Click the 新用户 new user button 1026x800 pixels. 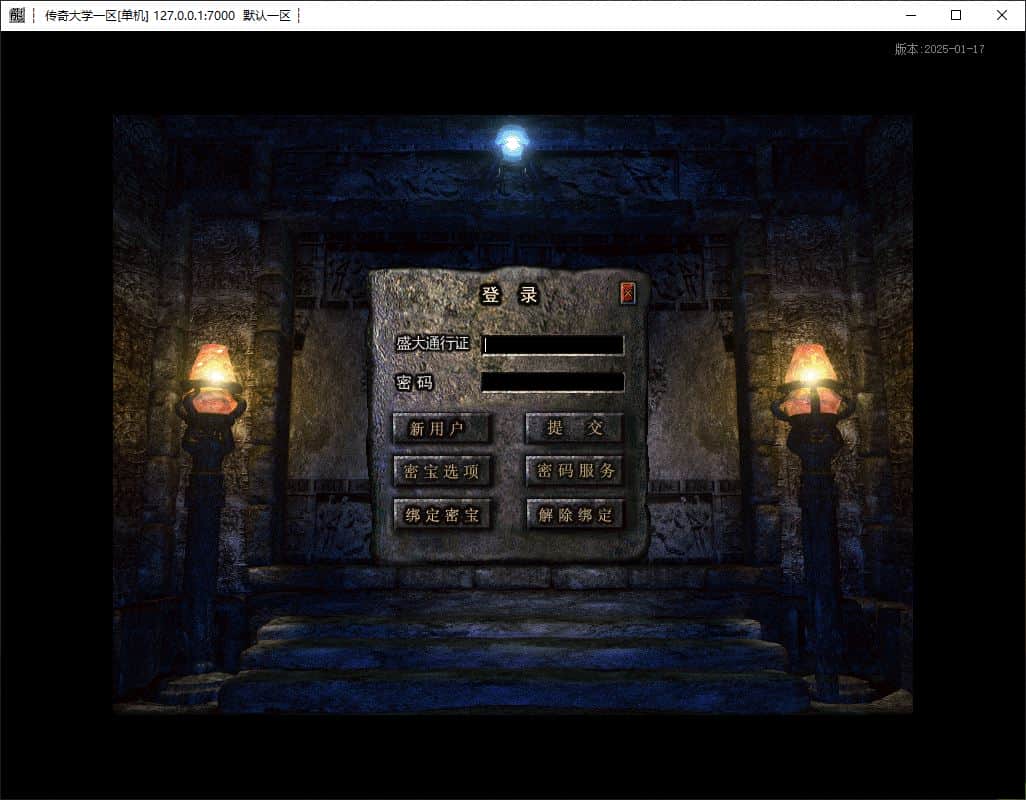click(x=442, y=428)
